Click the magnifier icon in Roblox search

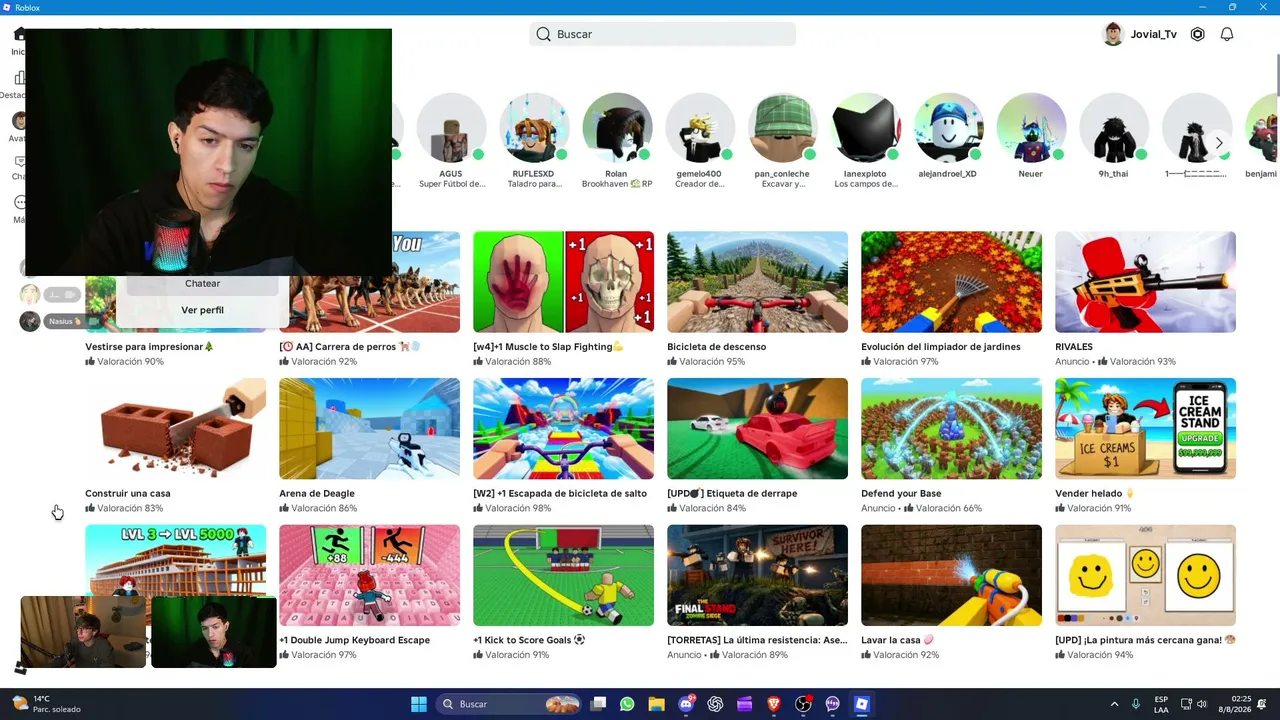click(x=543, y=34)
